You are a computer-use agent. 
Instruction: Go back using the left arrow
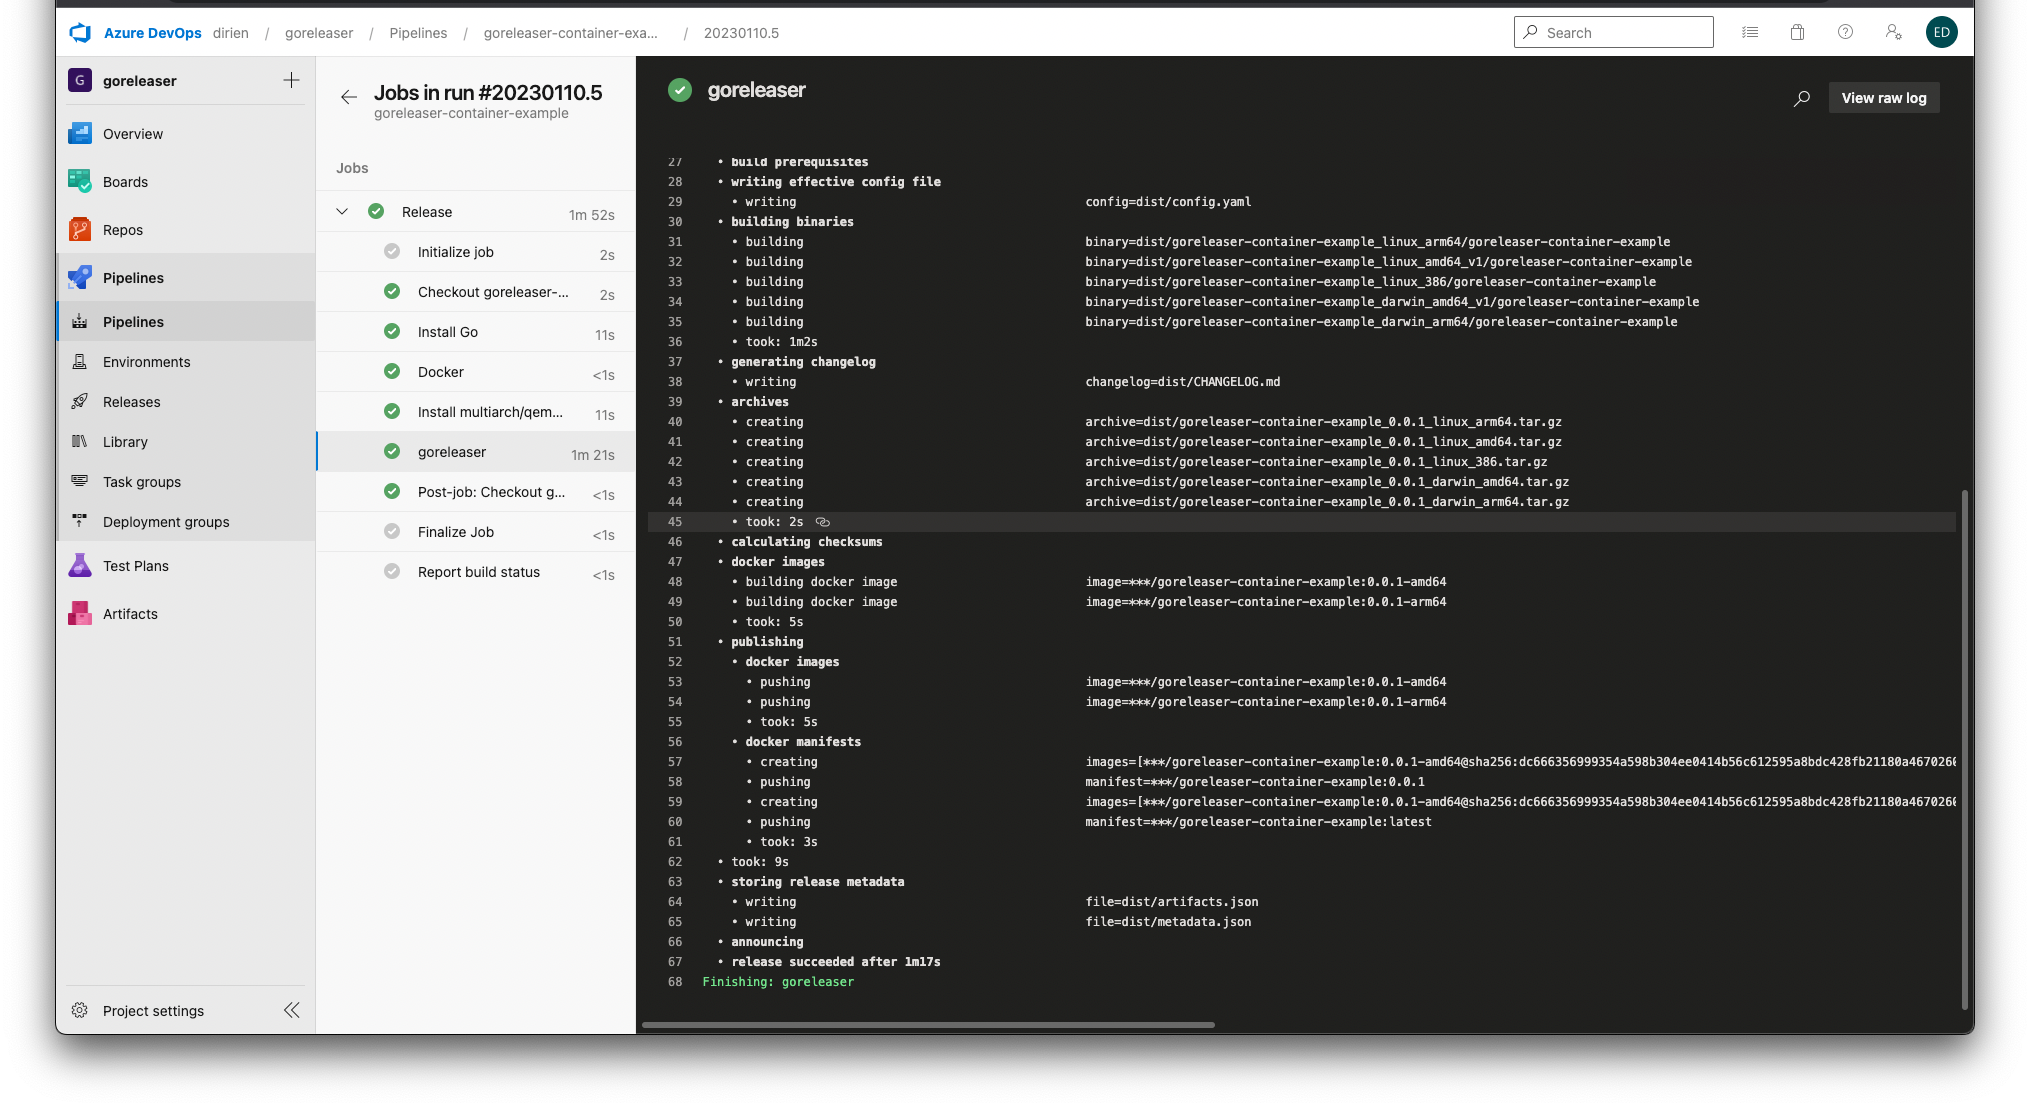point(349,97)
